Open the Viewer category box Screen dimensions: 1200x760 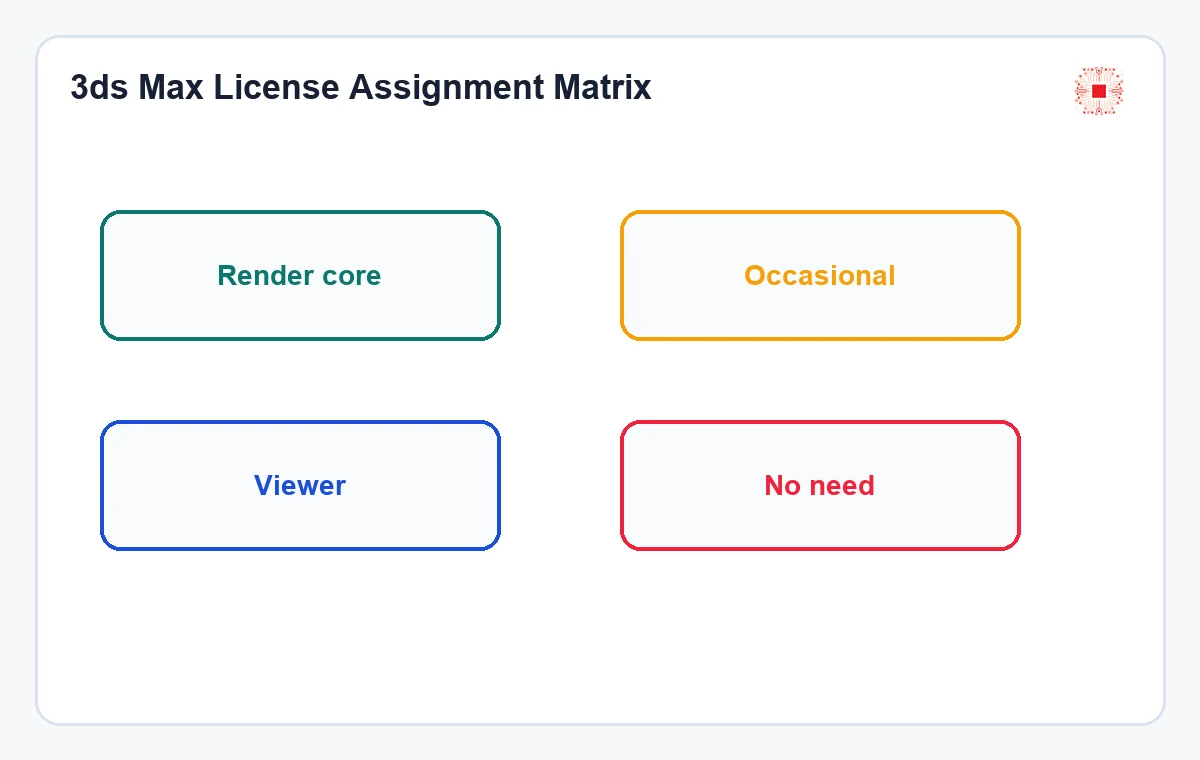pos(300,485)
